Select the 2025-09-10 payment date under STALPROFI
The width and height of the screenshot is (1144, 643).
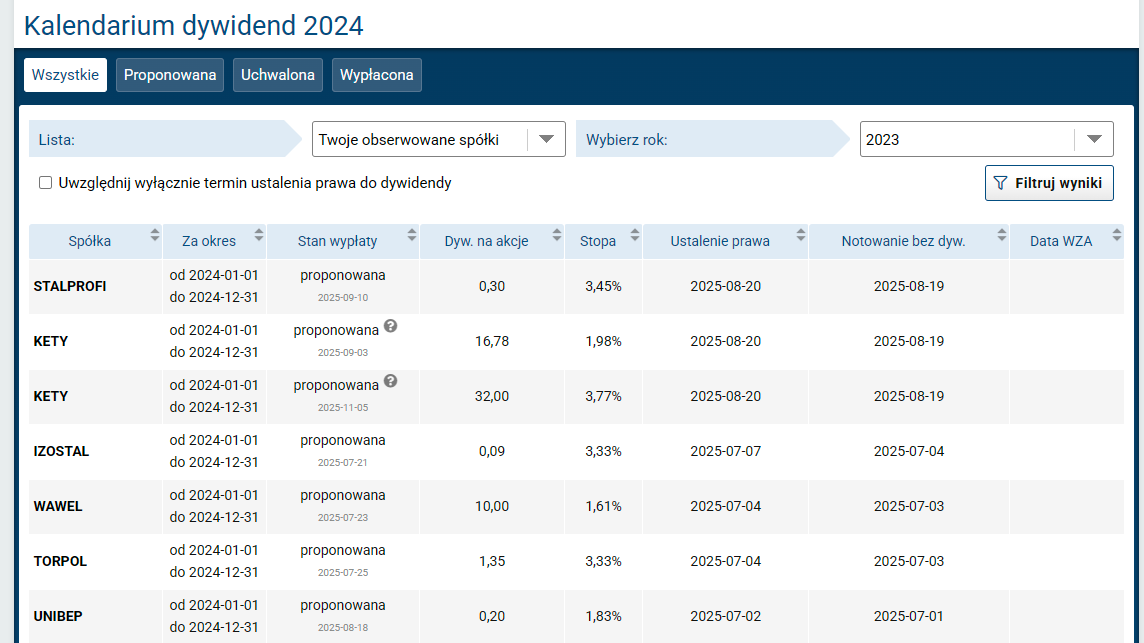click(343, 298)
